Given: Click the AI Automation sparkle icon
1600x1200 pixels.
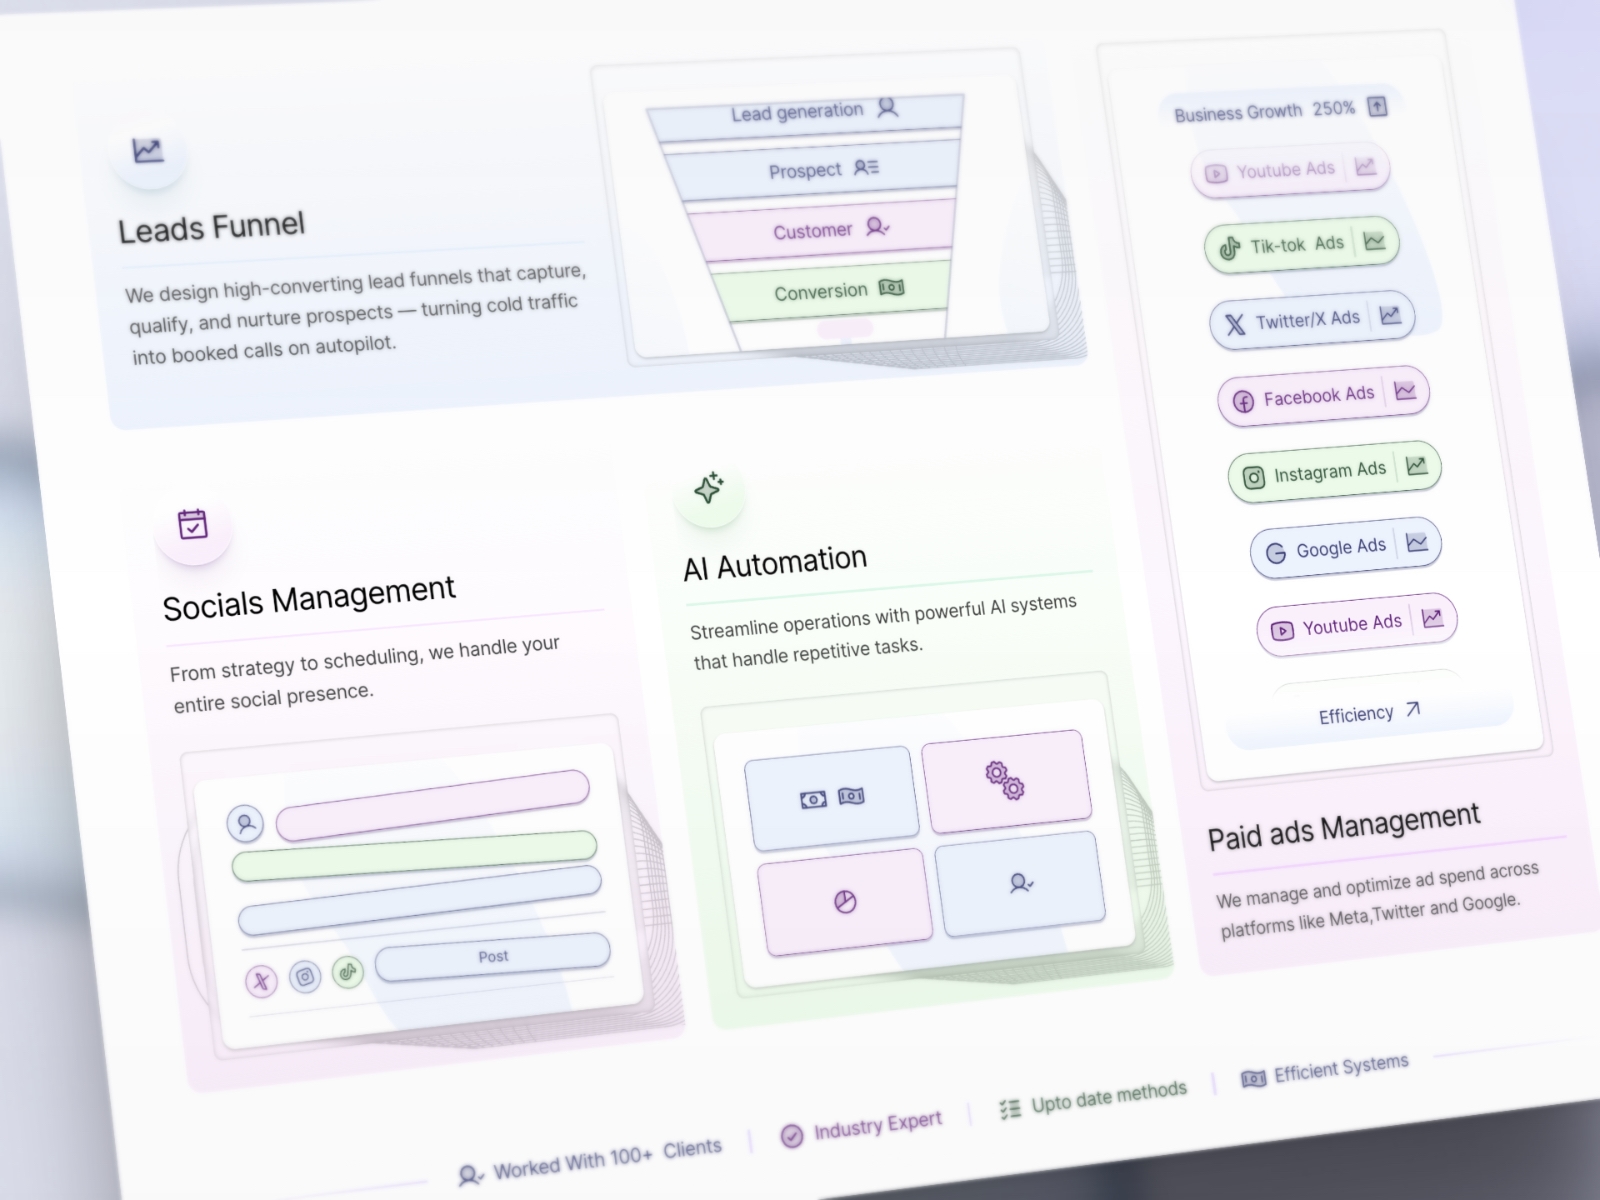Looking at the screenshot, I should click(709, 488).
